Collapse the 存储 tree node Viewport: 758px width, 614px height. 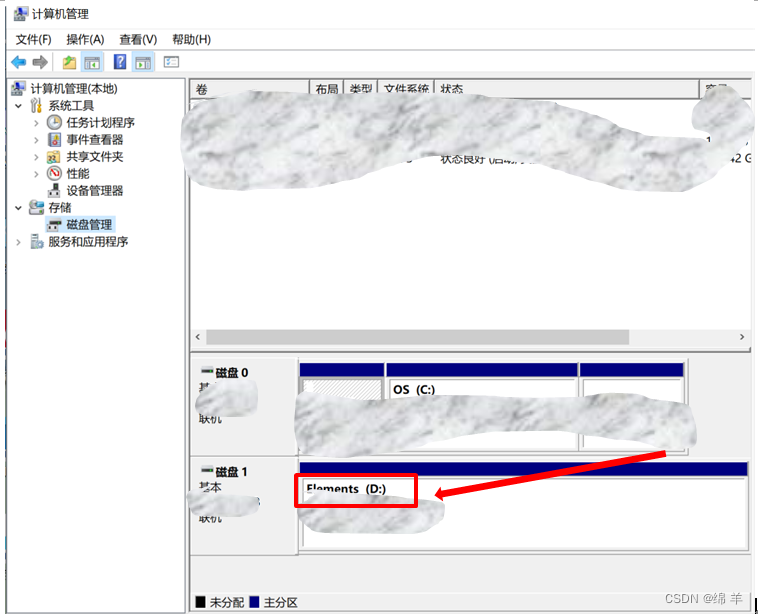(x=18, y=208)
